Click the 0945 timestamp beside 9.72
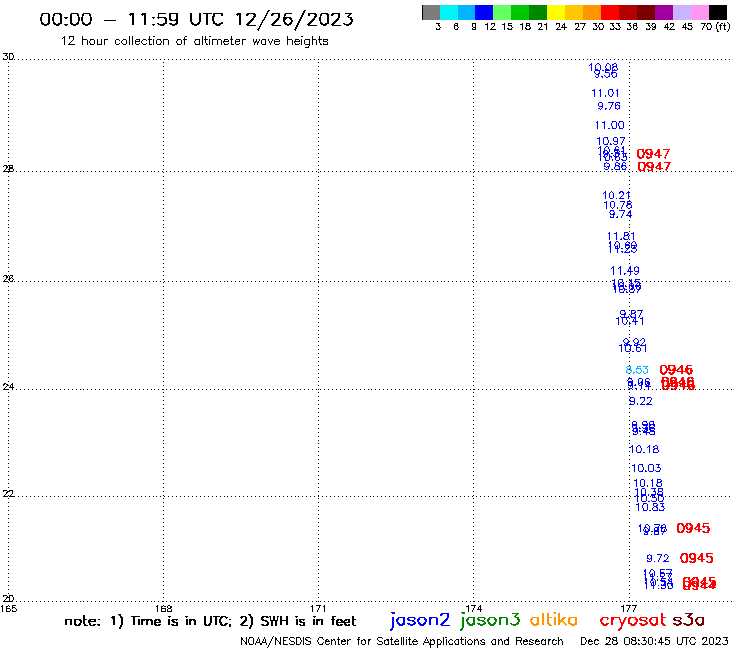 pyautogui.click(x=697, y=558)
